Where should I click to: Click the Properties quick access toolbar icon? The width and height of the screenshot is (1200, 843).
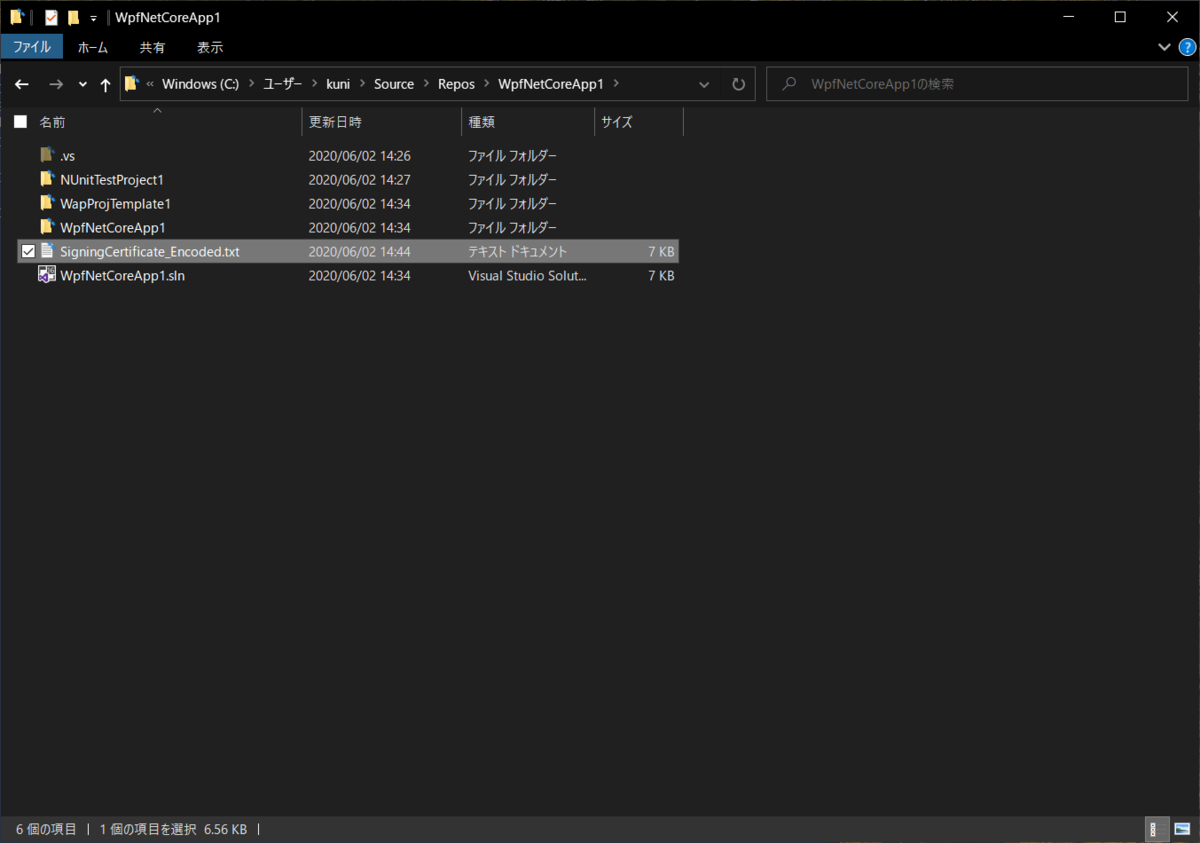tap(52, 17)
